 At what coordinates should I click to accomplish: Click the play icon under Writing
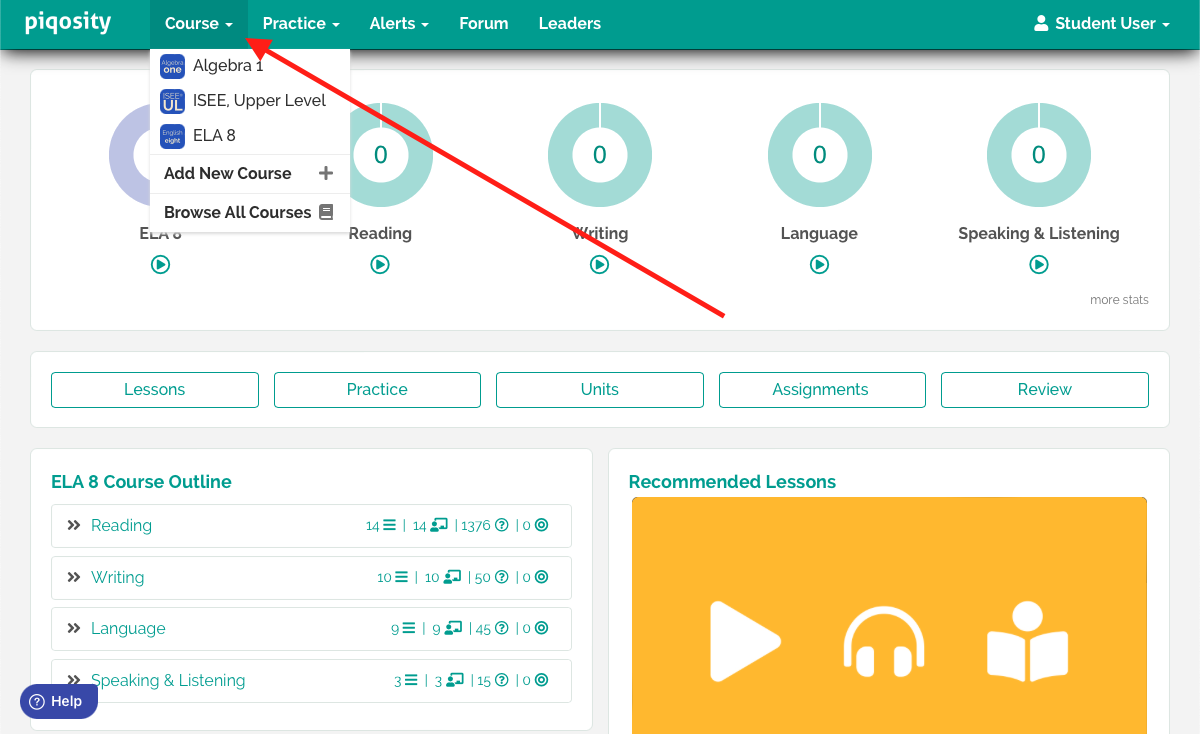click(600, 265)
